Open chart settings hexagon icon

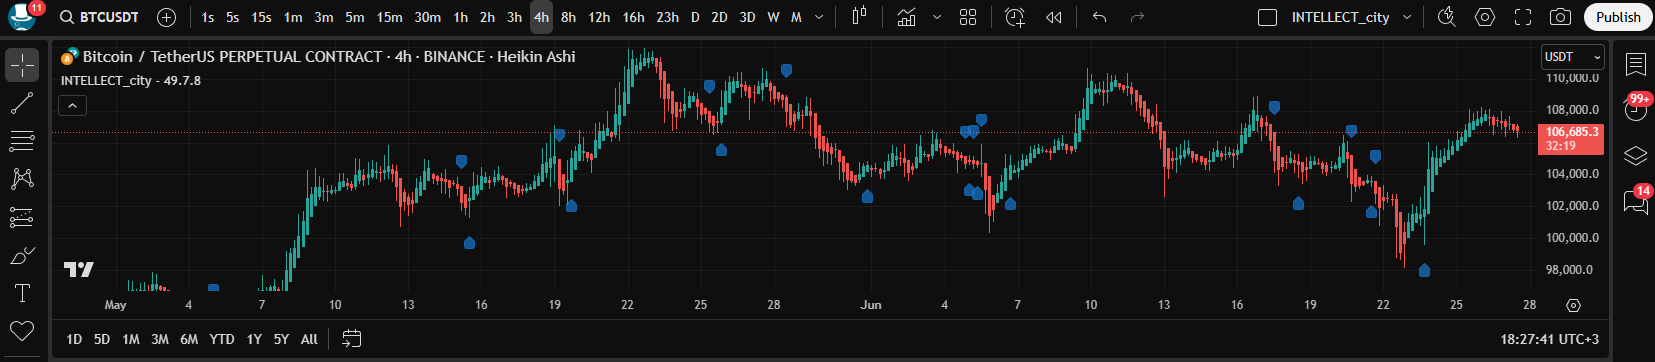tap(1485, 17)
